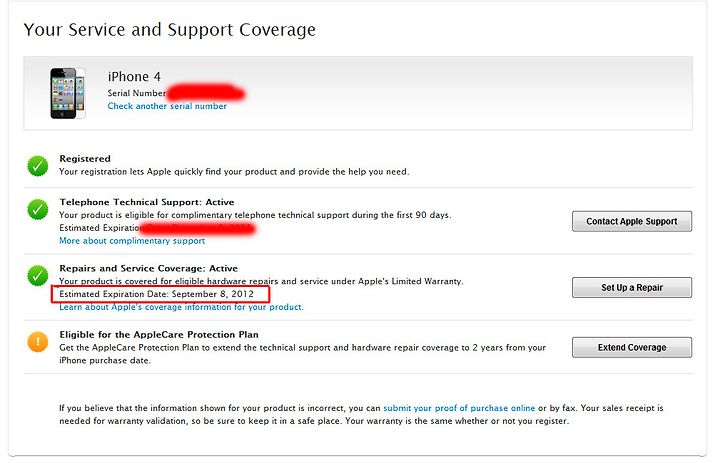This screenshot has height=463, width=720.
Task: Click 'Repairs and Service Coverage: Active' heading
Action: point(149,268)
